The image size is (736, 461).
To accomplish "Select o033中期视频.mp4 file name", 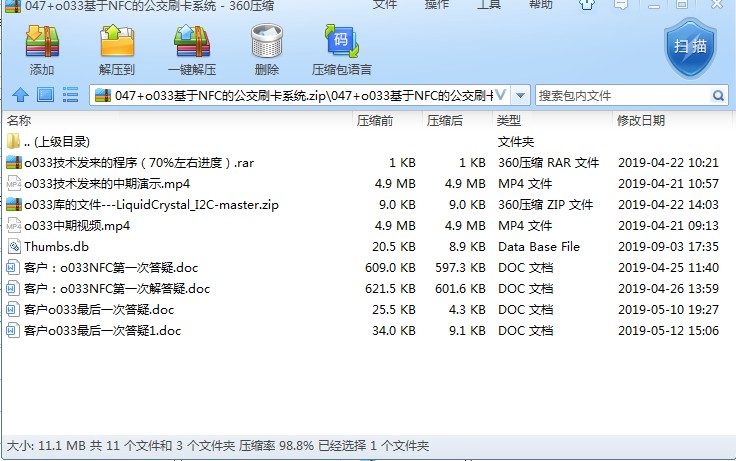I will [77, 226].
